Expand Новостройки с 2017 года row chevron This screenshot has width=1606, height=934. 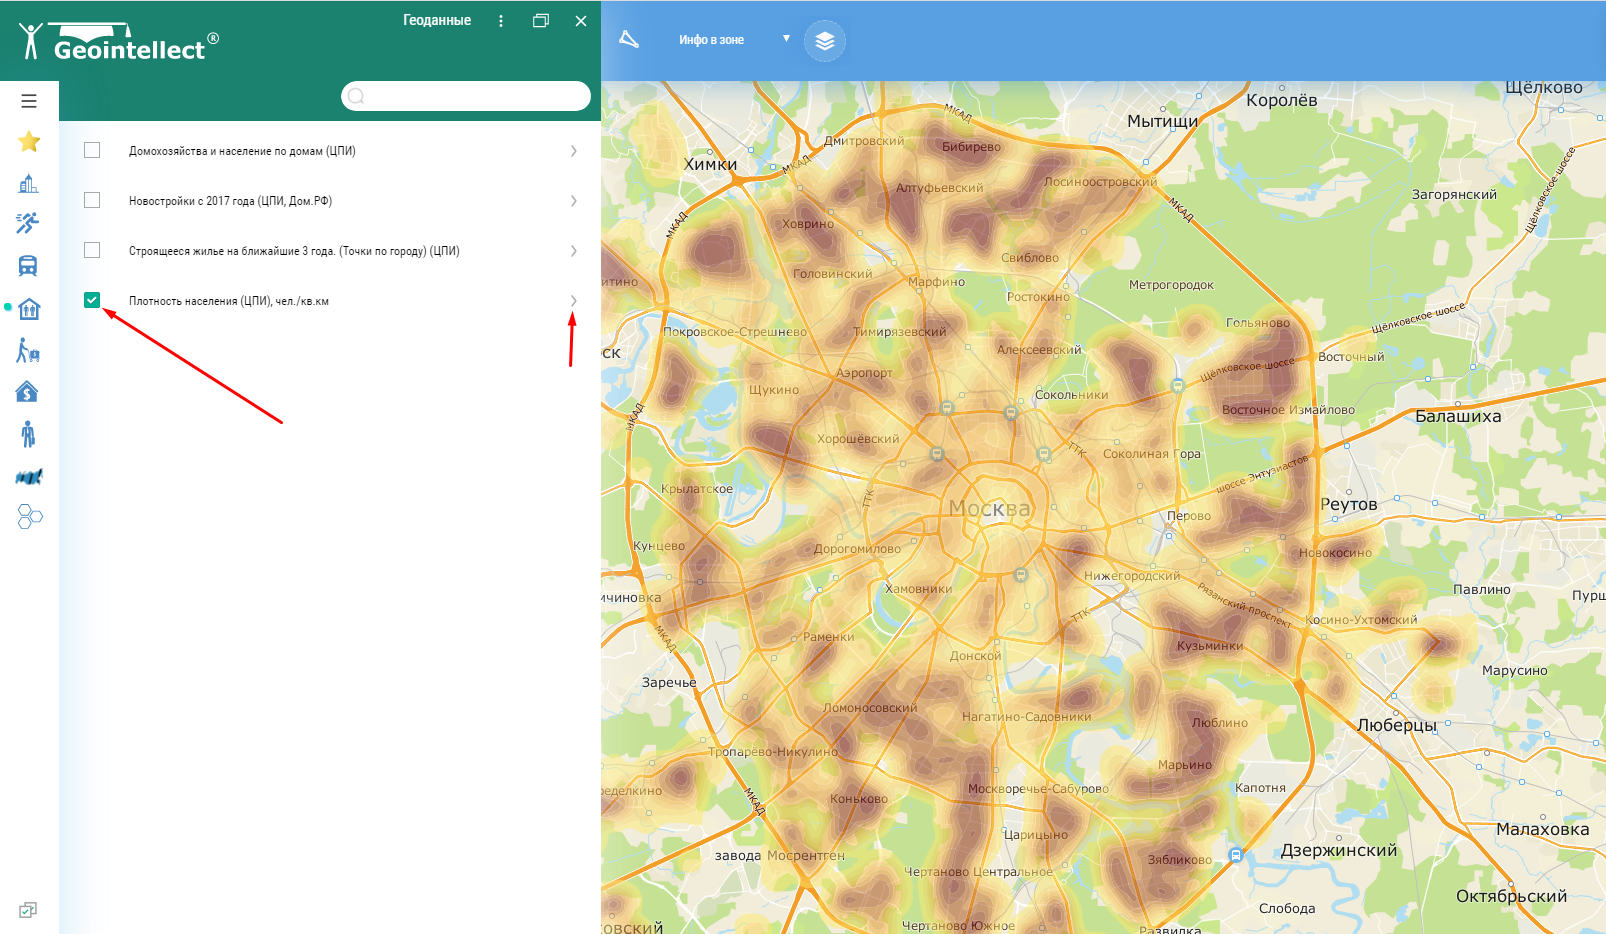(x=573, y=201)
